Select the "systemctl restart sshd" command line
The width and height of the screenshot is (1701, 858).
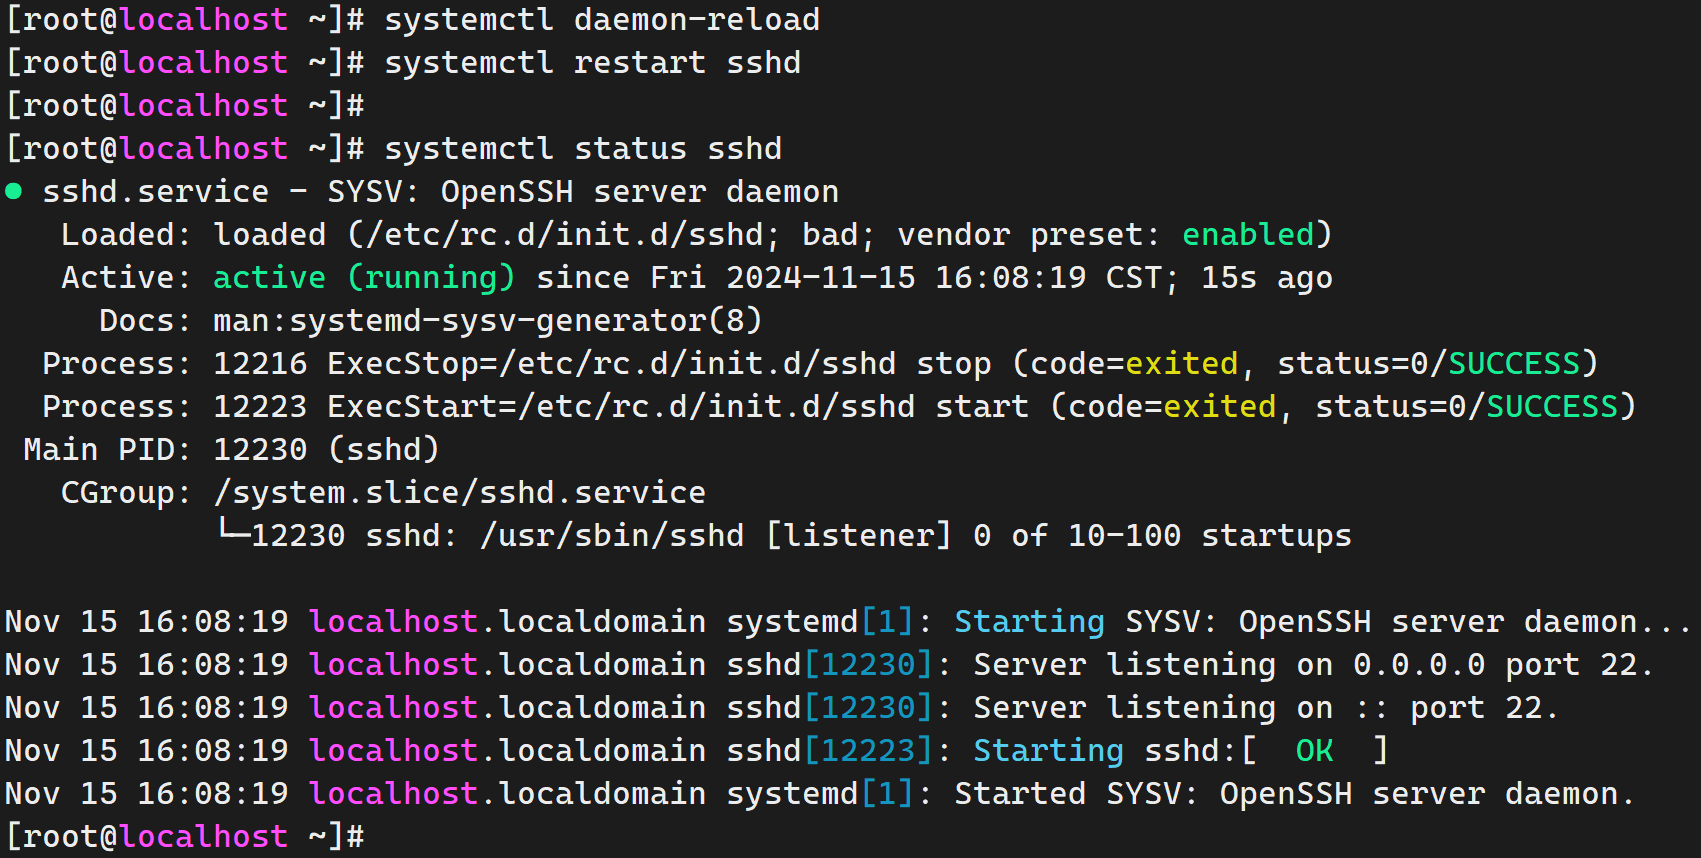click(x=592, y=63)
